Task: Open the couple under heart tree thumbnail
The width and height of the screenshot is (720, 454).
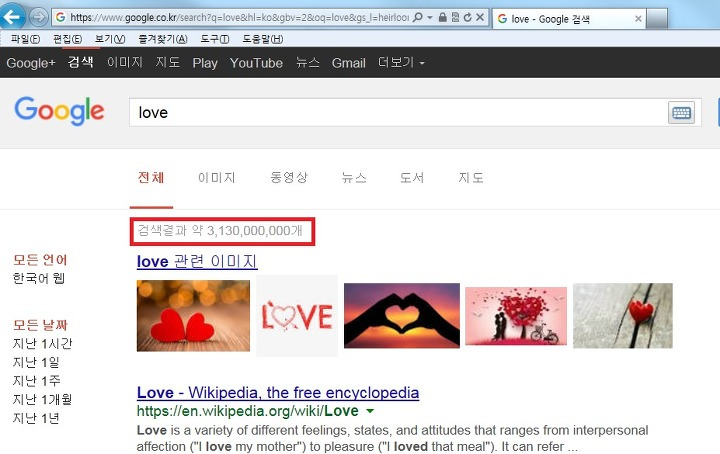Action: click(x=516, y=316)
